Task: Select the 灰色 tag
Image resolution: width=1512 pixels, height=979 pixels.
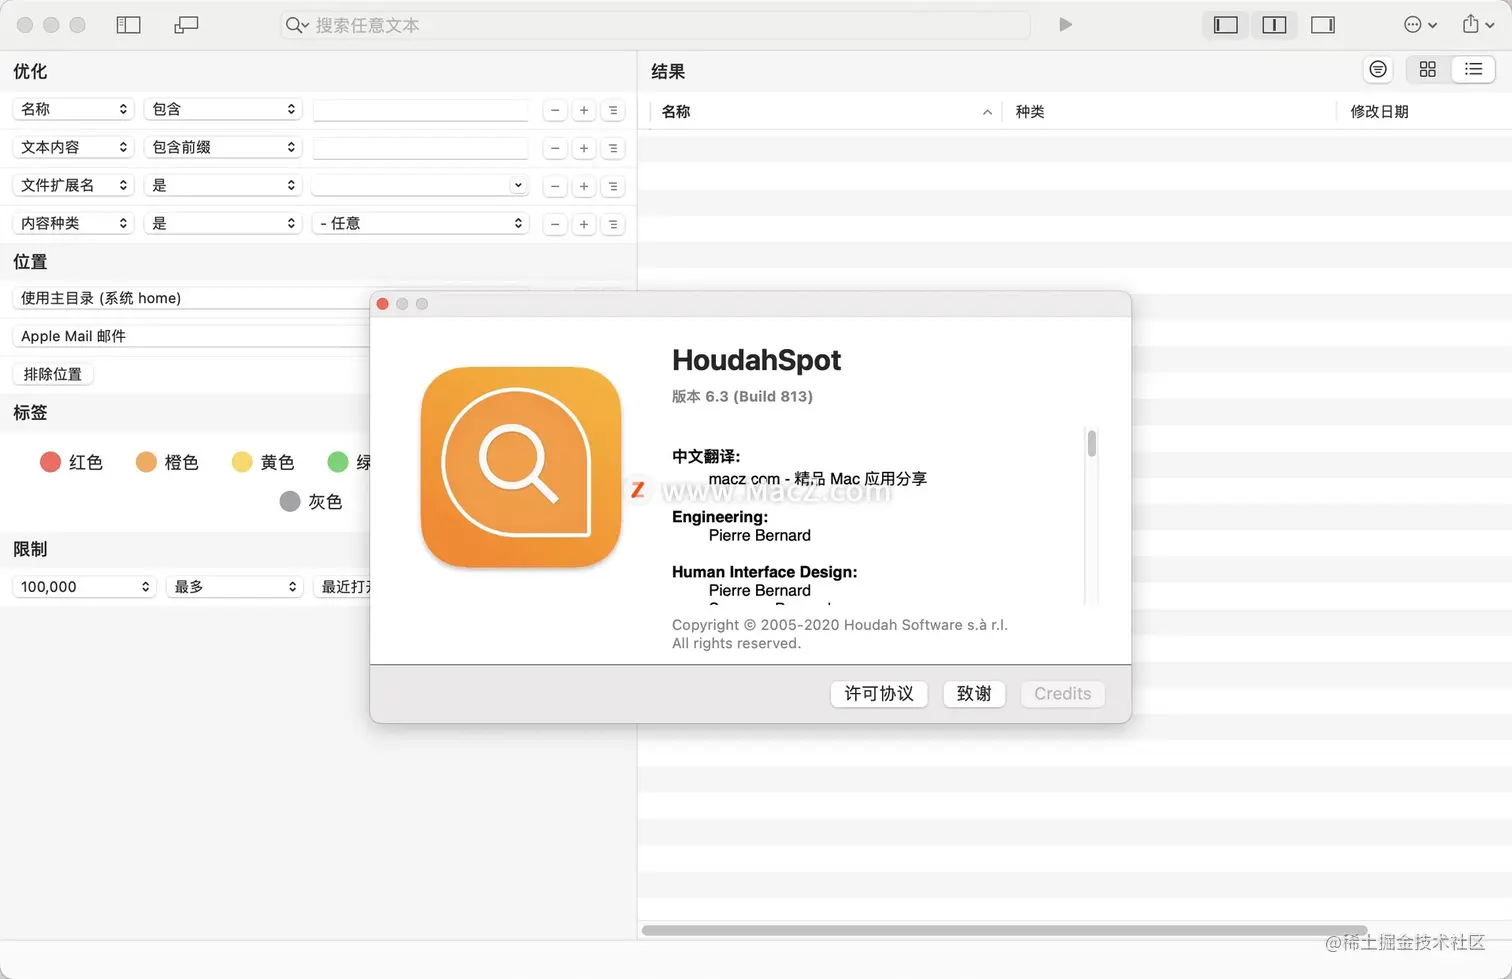Action: click(x=311, y=501)
